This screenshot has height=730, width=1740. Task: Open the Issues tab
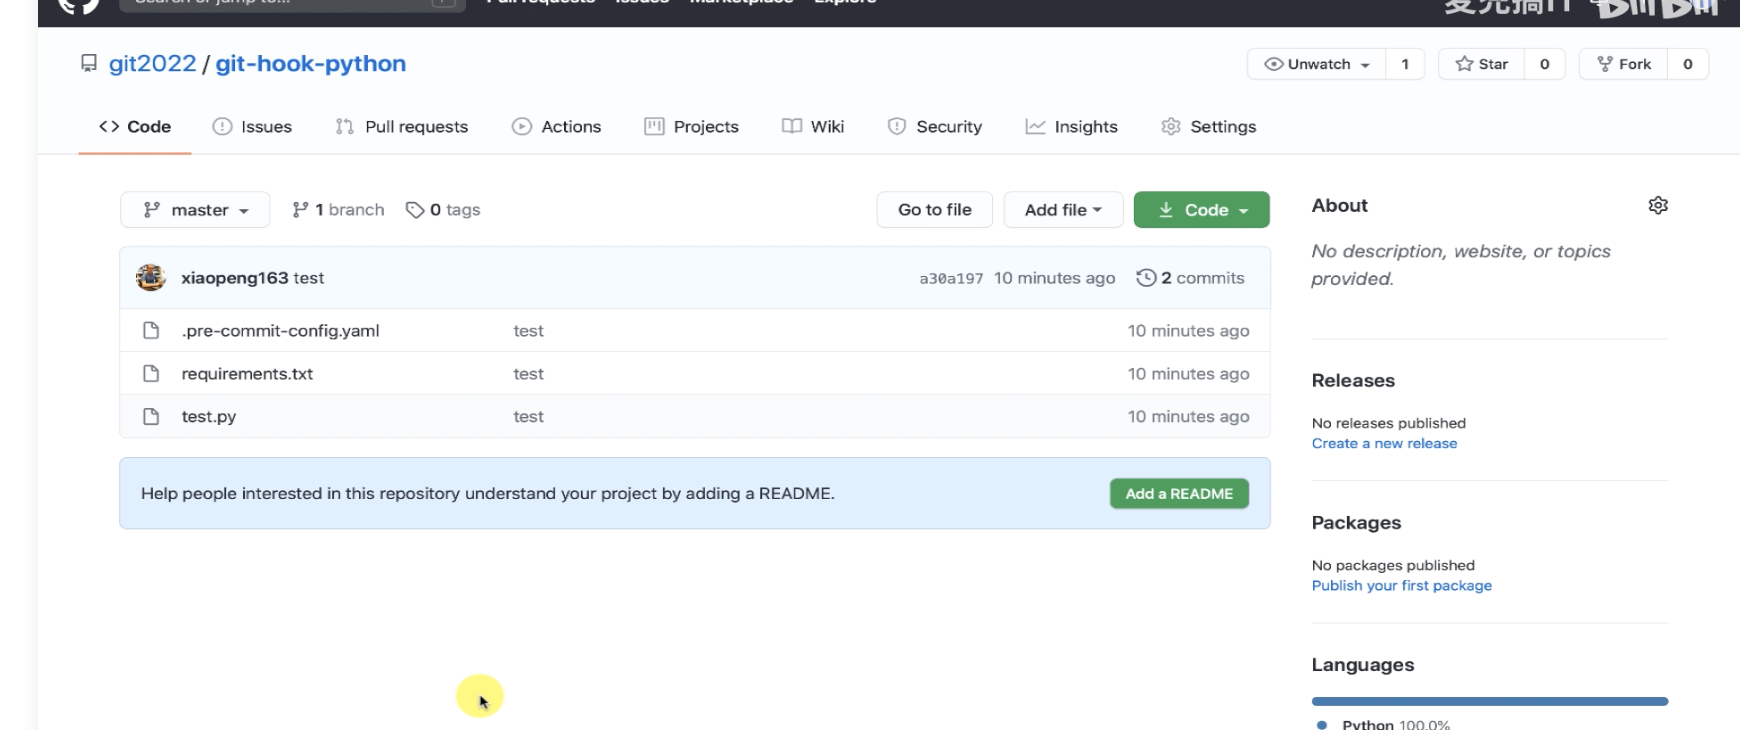click(x=252, y=127)
